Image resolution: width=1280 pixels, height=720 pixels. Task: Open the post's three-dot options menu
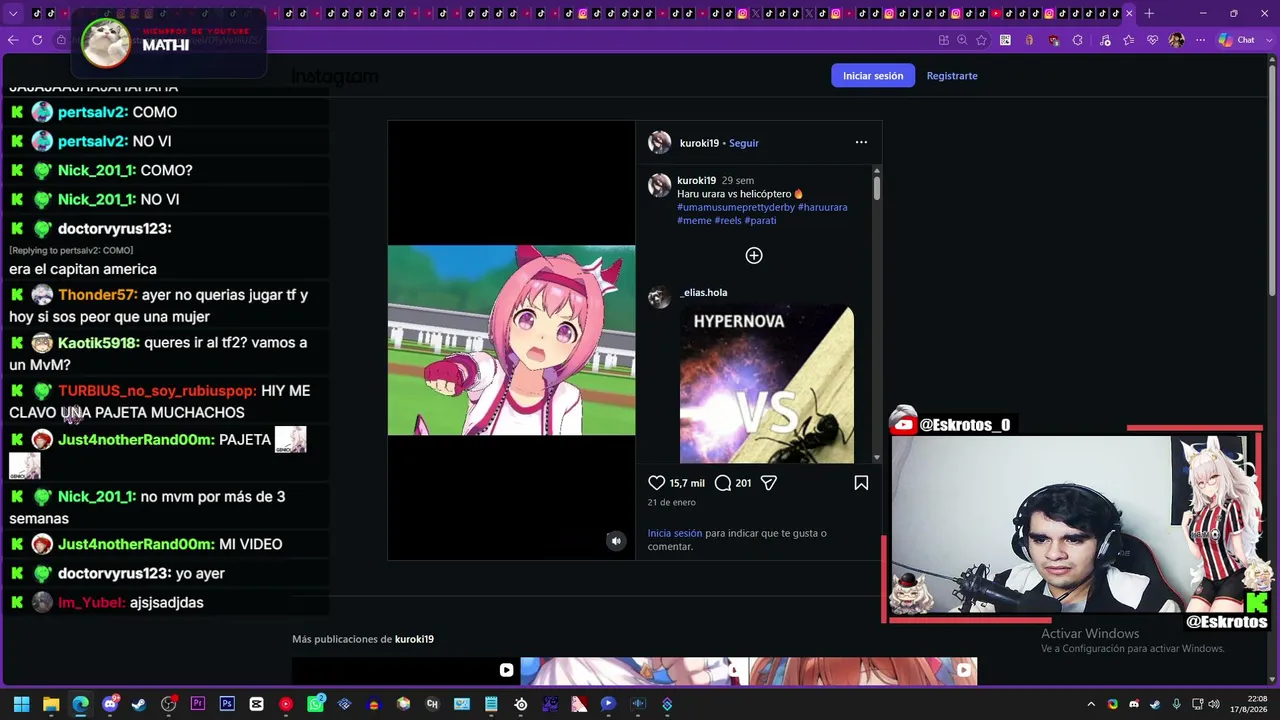pyautogui.click(x=861, y=142)
